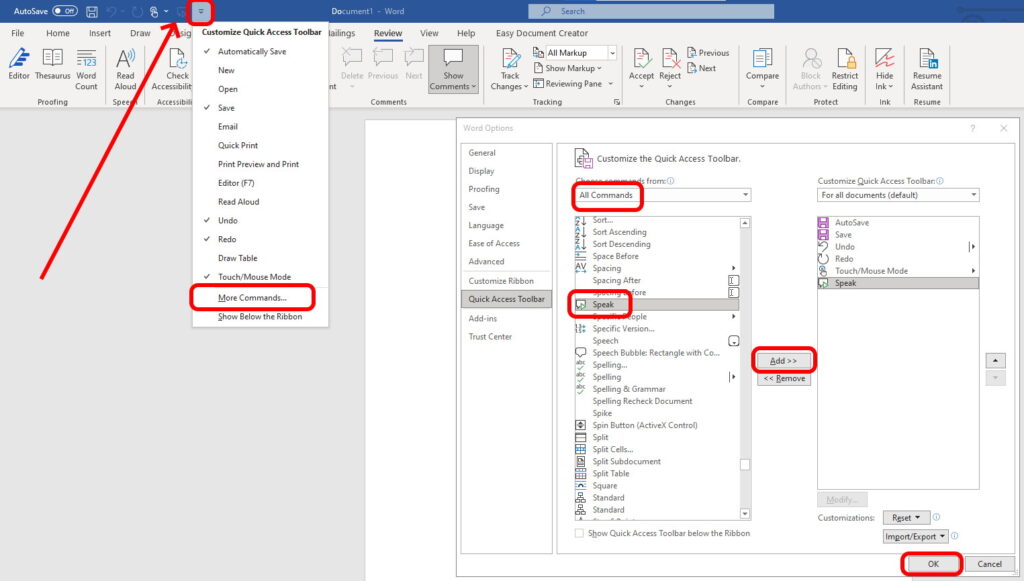Click the Compare documents icon

(762, 65)
